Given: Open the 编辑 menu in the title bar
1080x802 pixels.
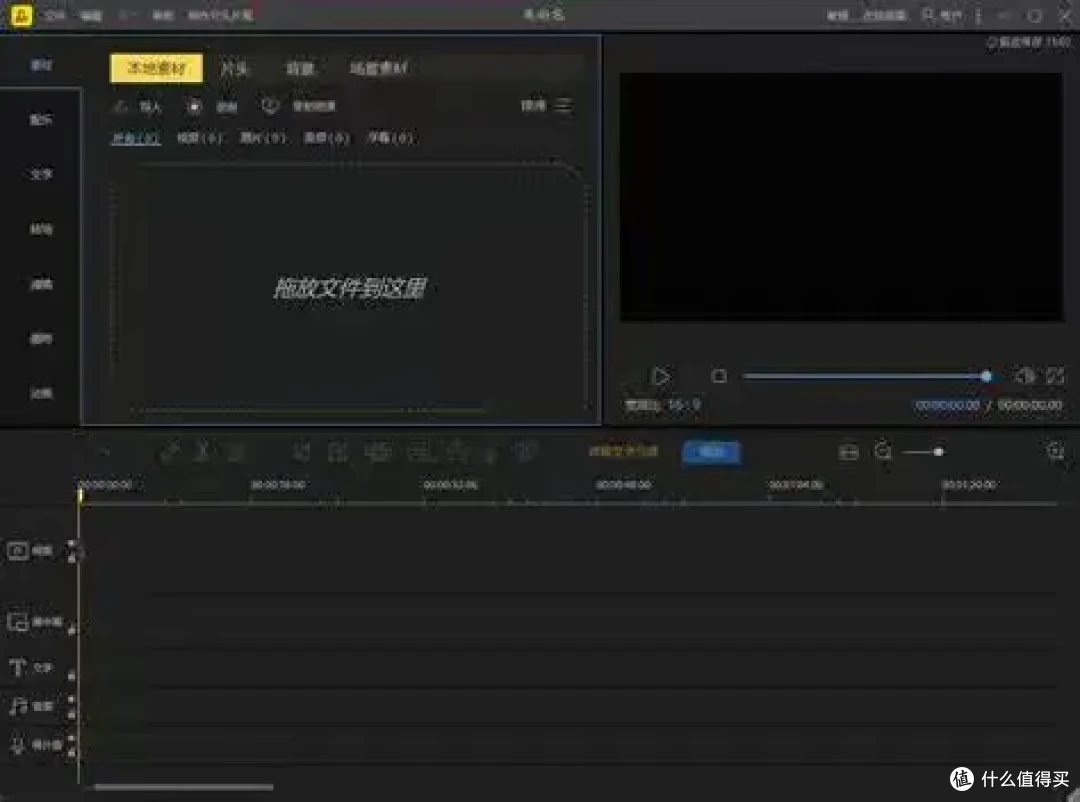Looking at the screenshot, I should click(91, 15).
